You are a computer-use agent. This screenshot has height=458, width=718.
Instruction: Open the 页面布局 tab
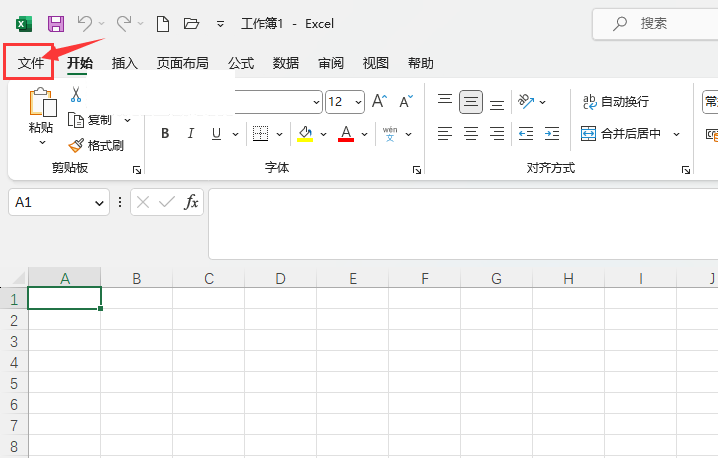[x=182, y=63]
